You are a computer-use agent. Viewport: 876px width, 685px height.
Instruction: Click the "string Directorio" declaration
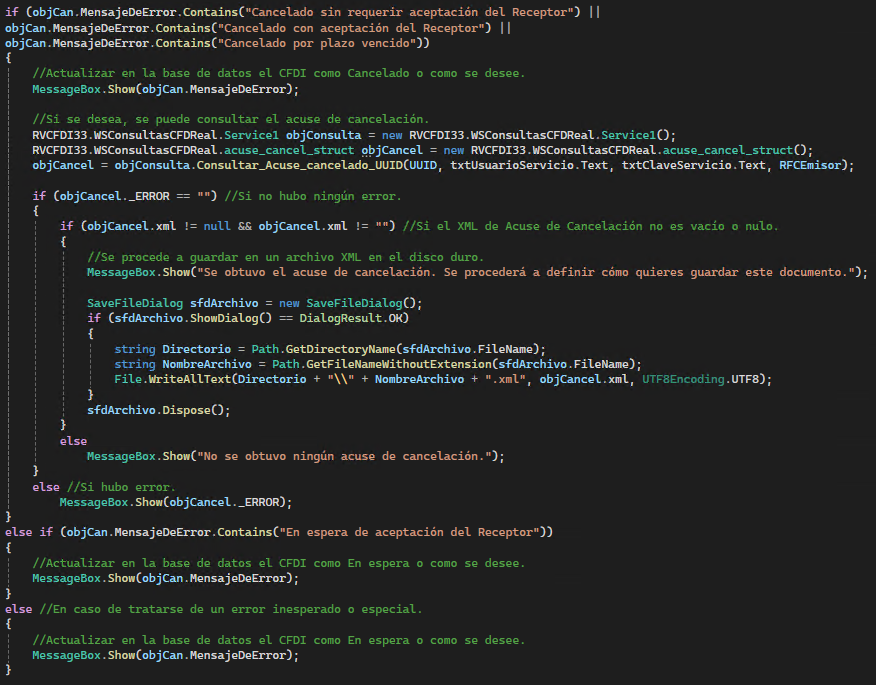[x=173, y=349]
